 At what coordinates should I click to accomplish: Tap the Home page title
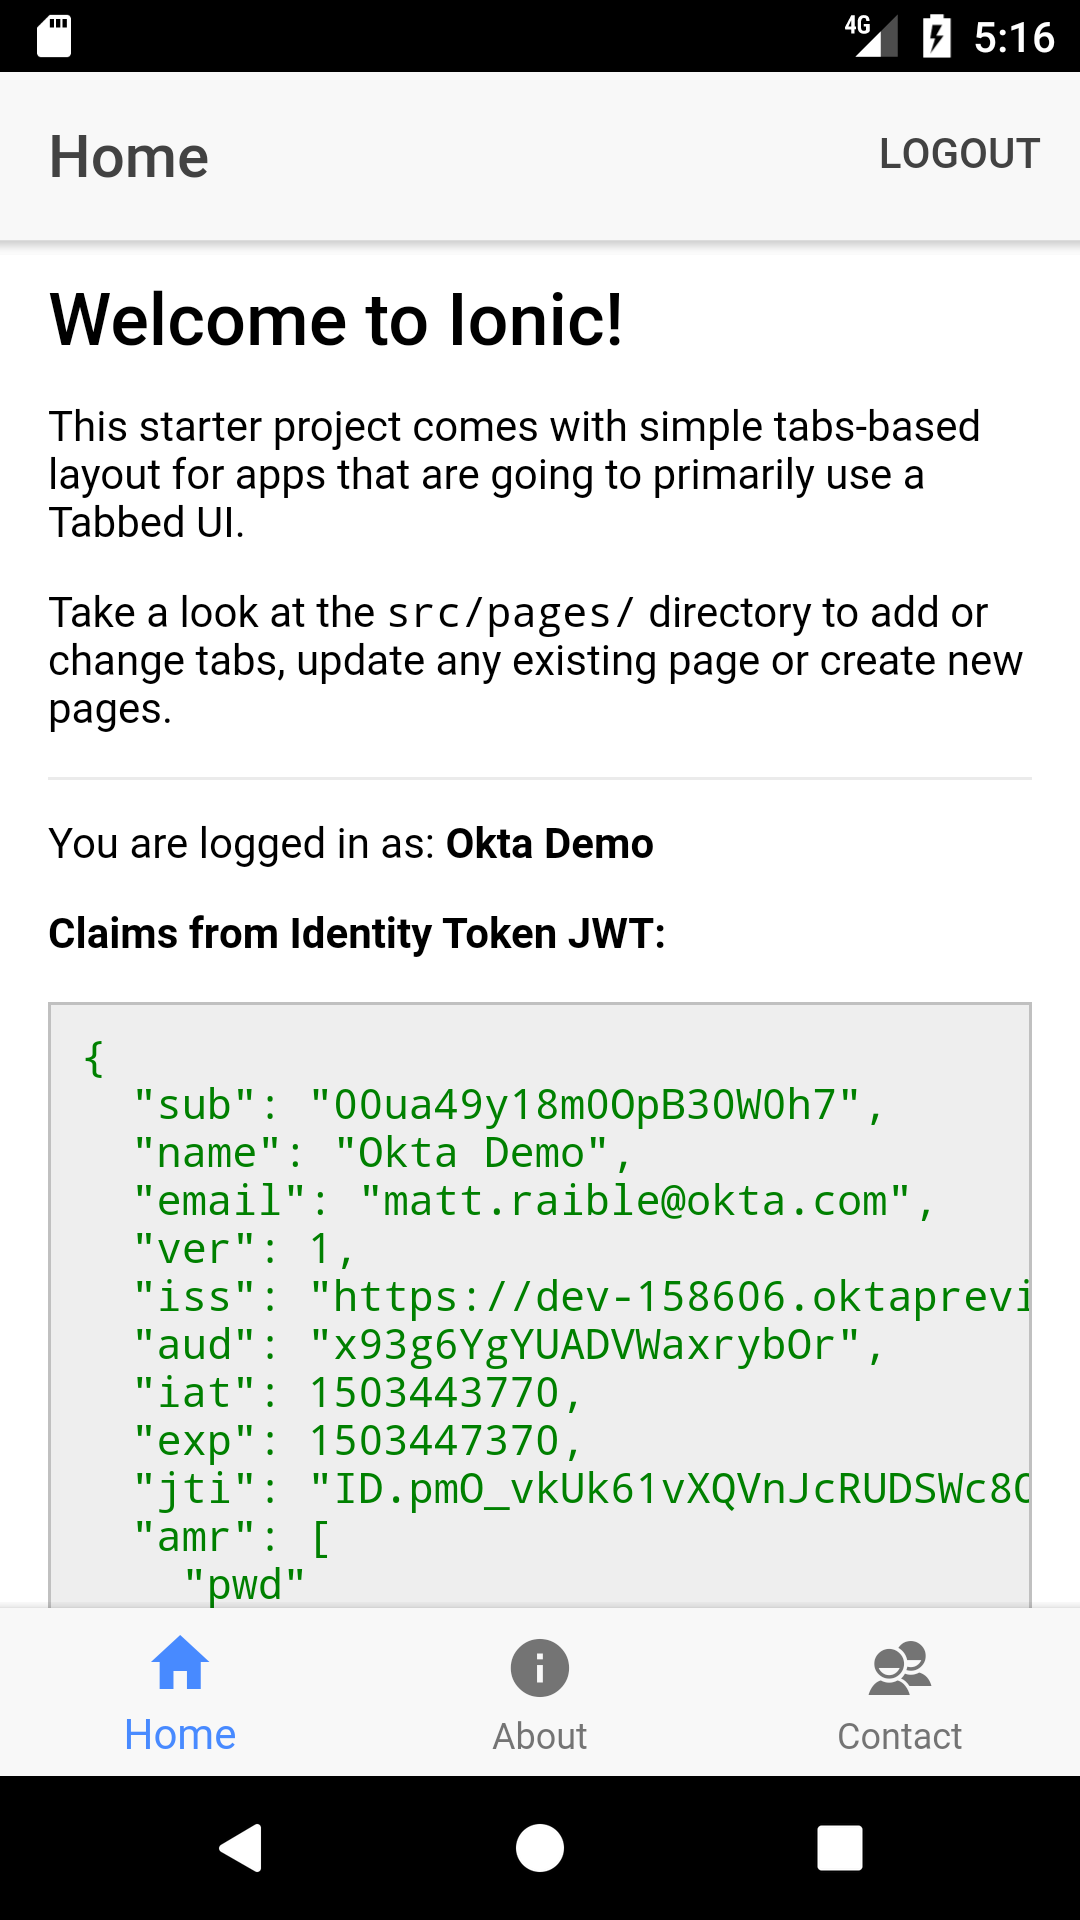click(129, 157)
